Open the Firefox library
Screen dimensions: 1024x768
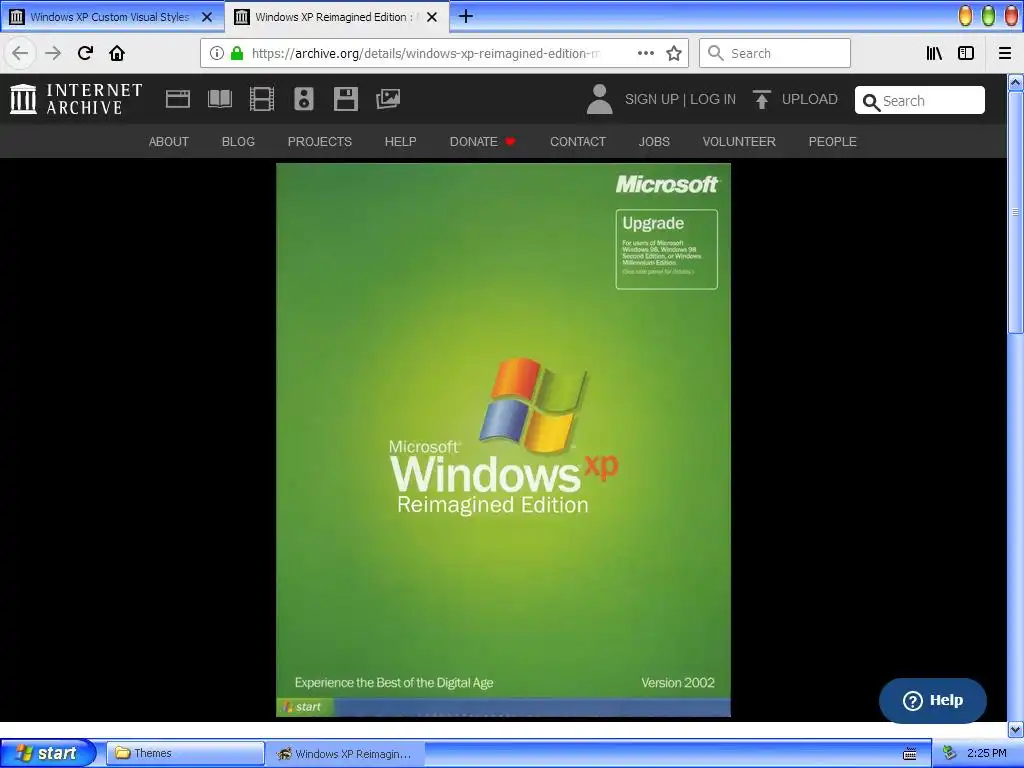pos(934,53)
